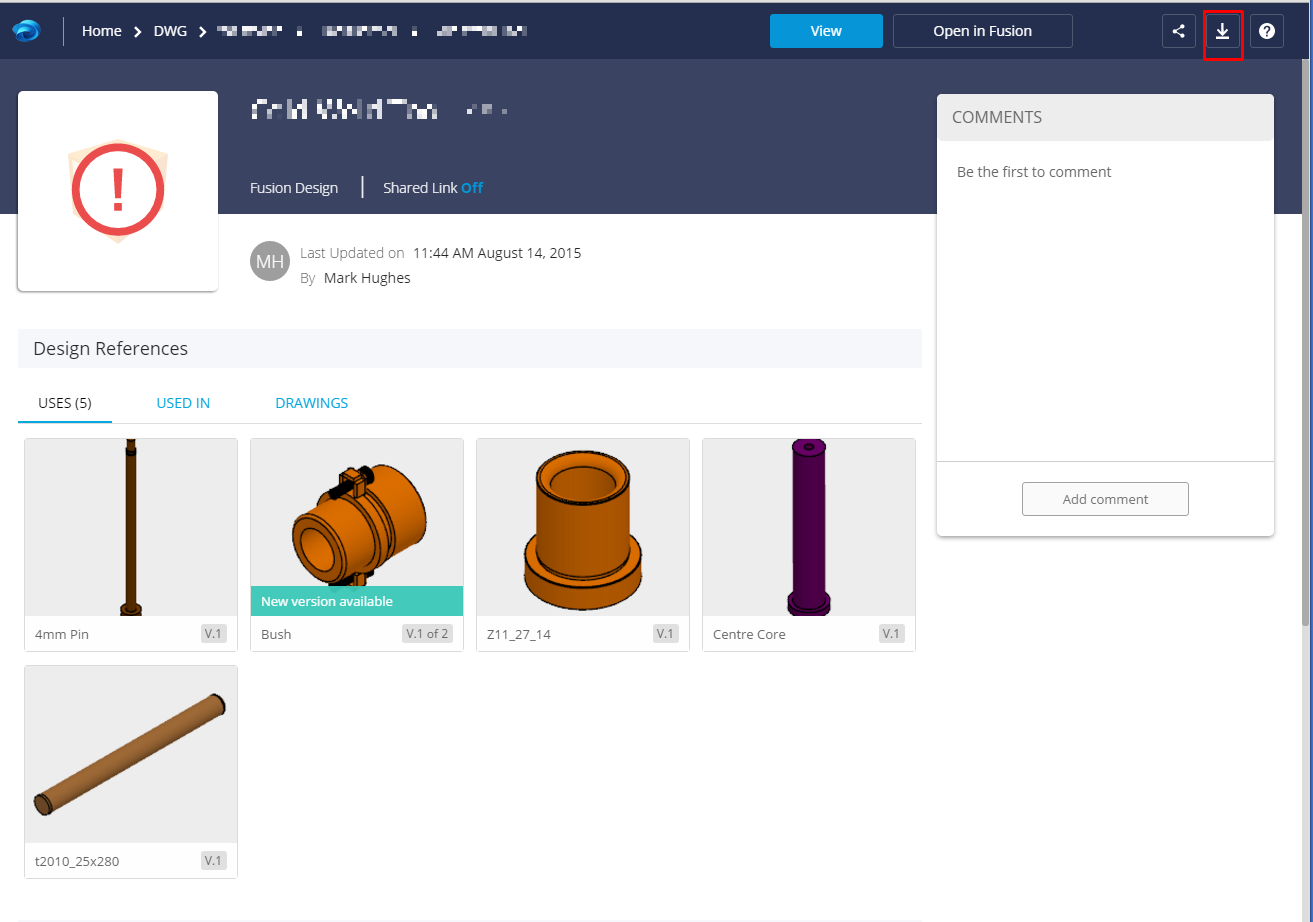1313x922 pixels.
Task: Click the A360 logo in top-left corner
Action: click(x=27, y=30)
